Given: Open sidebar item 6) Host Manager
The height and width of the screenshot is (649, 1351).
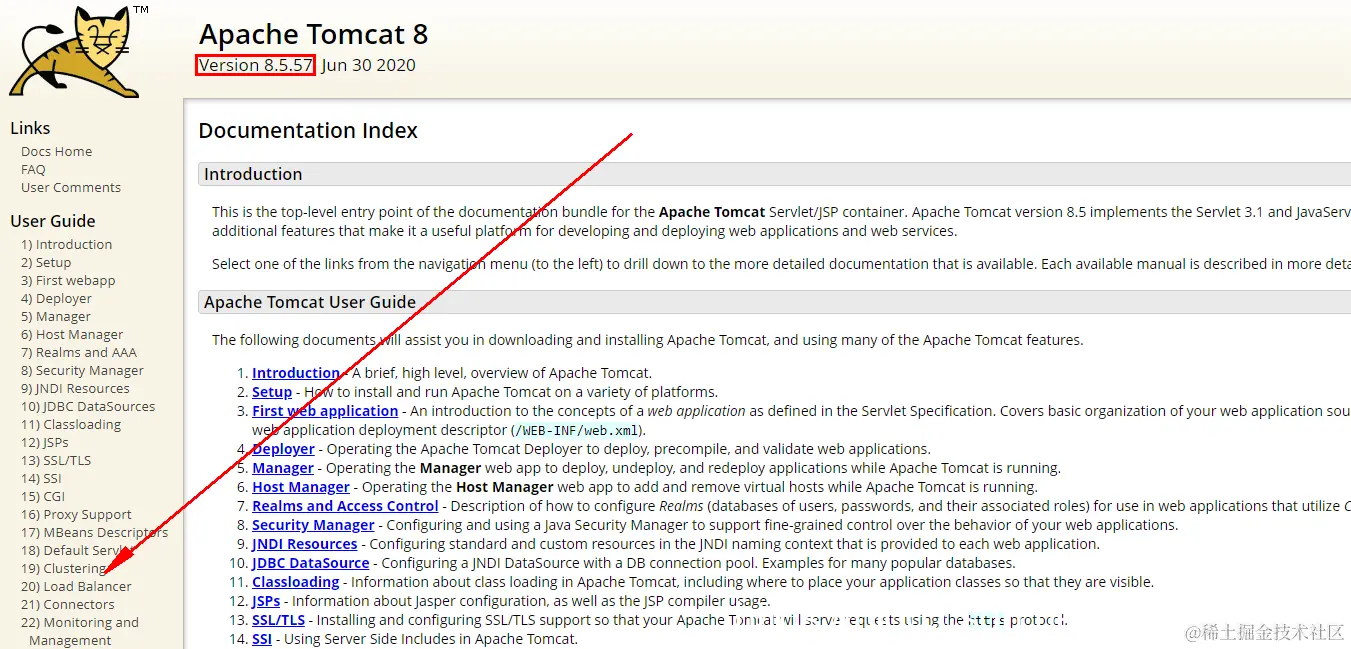Looking at the screenshot, I should (x=72, y=335).
